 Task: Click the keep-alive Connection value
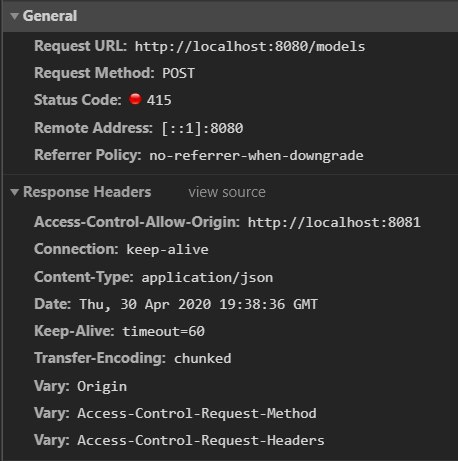tap(167, 249)
